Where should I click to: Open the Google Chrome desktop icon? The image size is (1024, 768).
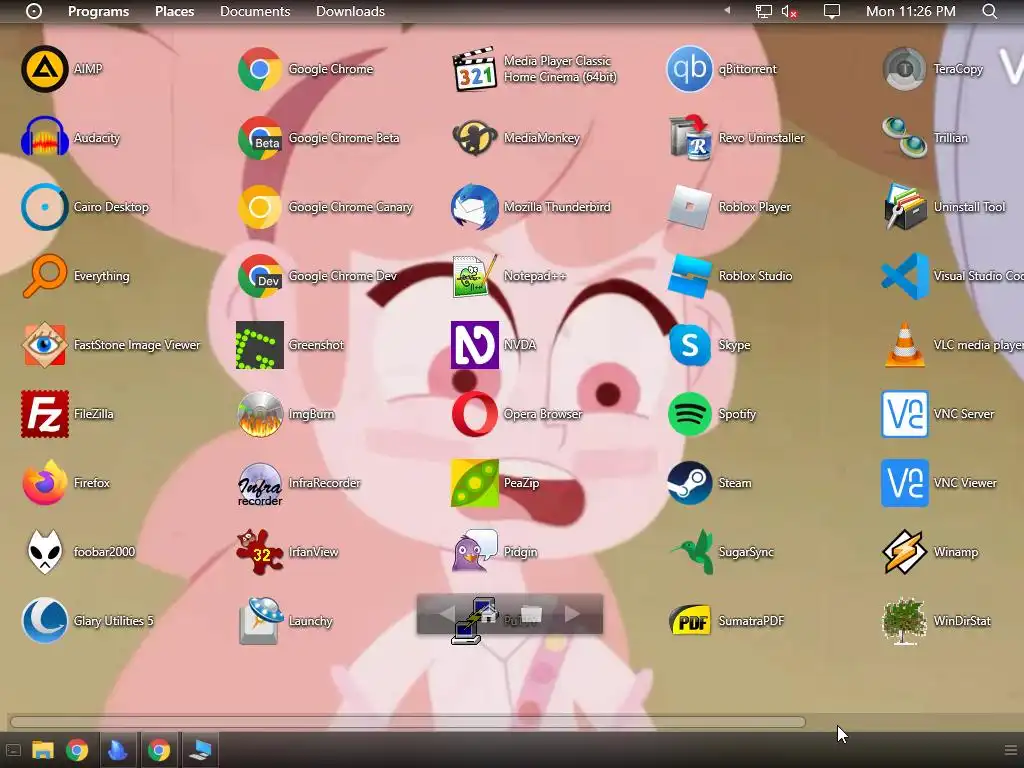259,69
